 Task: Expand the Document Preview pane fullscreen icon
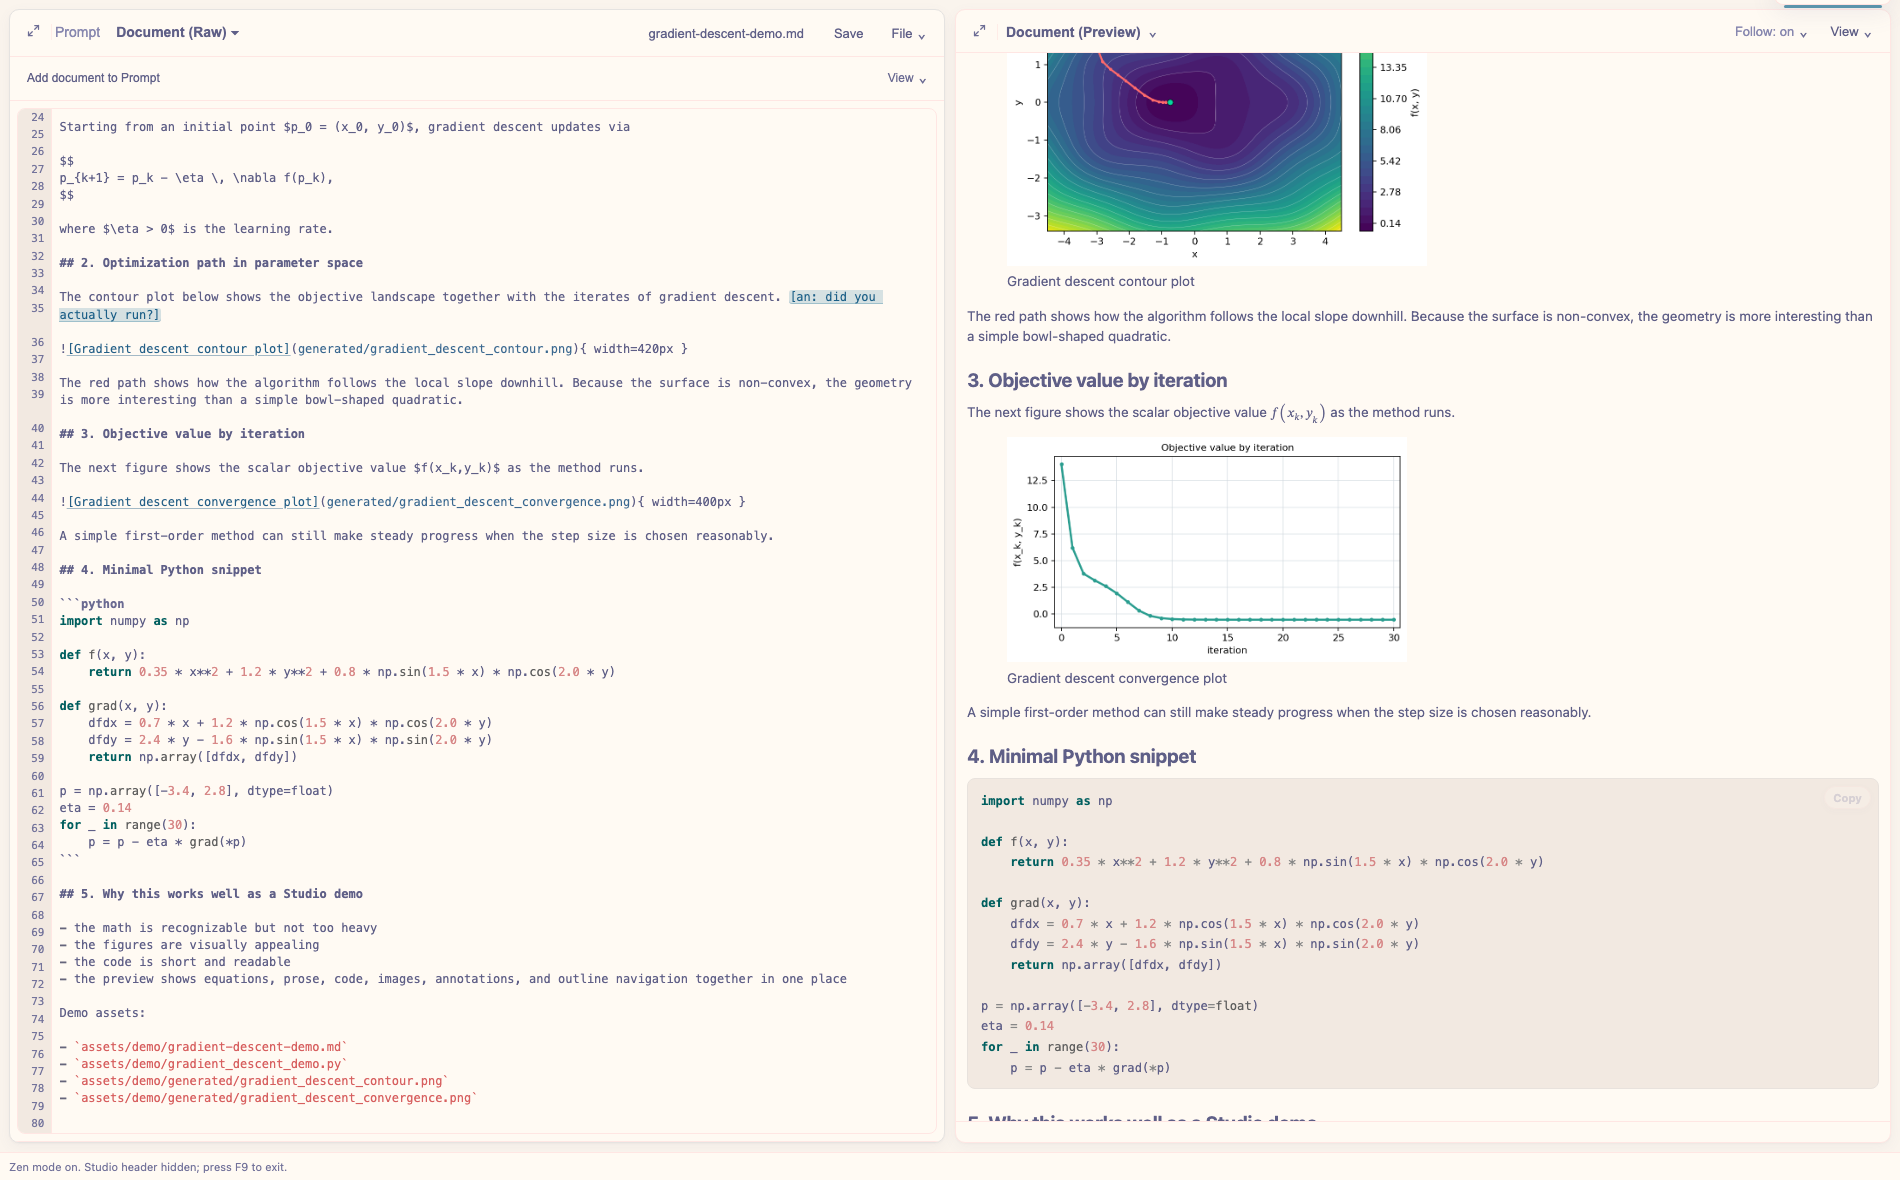(979, 32)
